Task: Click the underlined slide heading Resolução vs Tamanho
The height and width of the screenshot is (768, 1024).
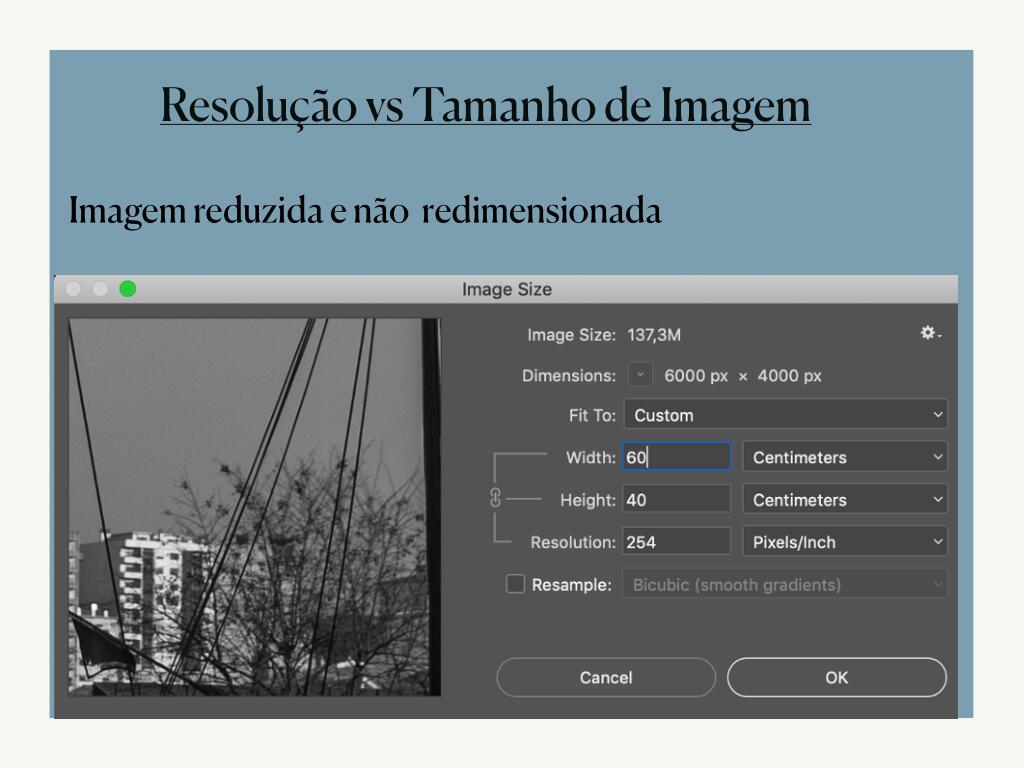Action: click(x=485, y=105)
